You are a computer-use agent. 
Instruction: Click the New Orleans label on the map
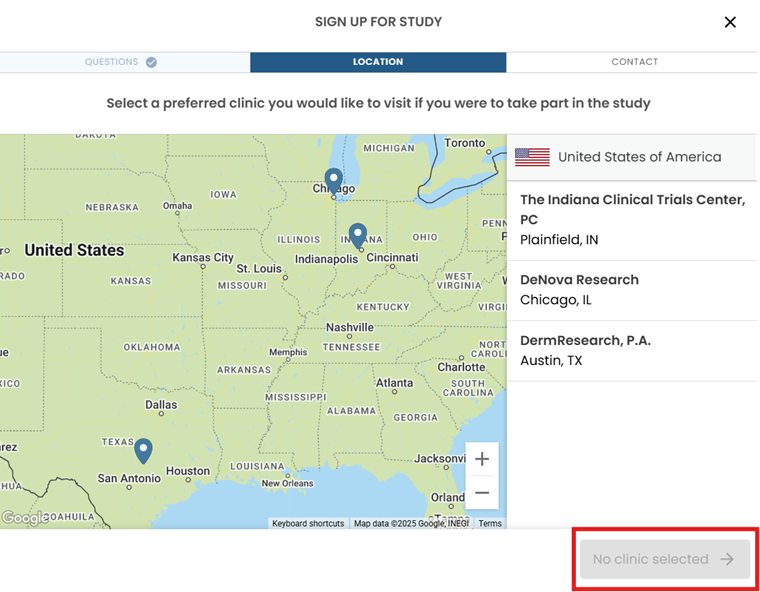[287, 483]
